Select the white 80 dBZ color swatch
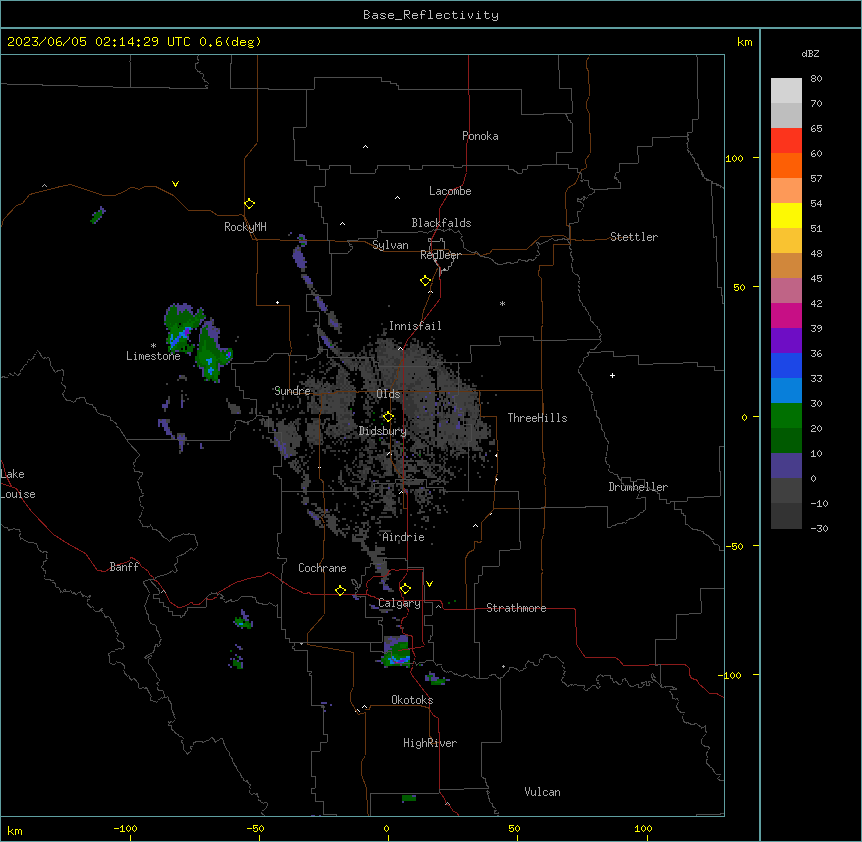 click(786, 91)
